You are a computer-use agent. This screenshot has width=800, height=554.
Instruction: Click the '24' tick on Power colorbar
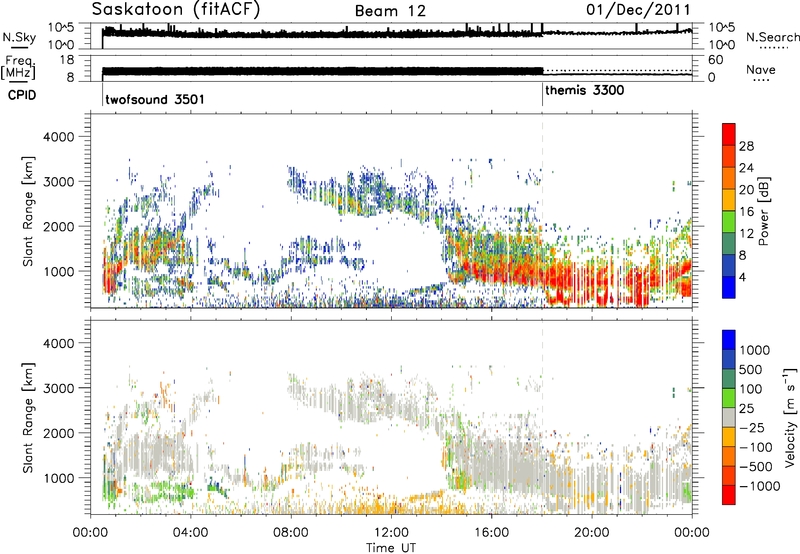[746, 168]
